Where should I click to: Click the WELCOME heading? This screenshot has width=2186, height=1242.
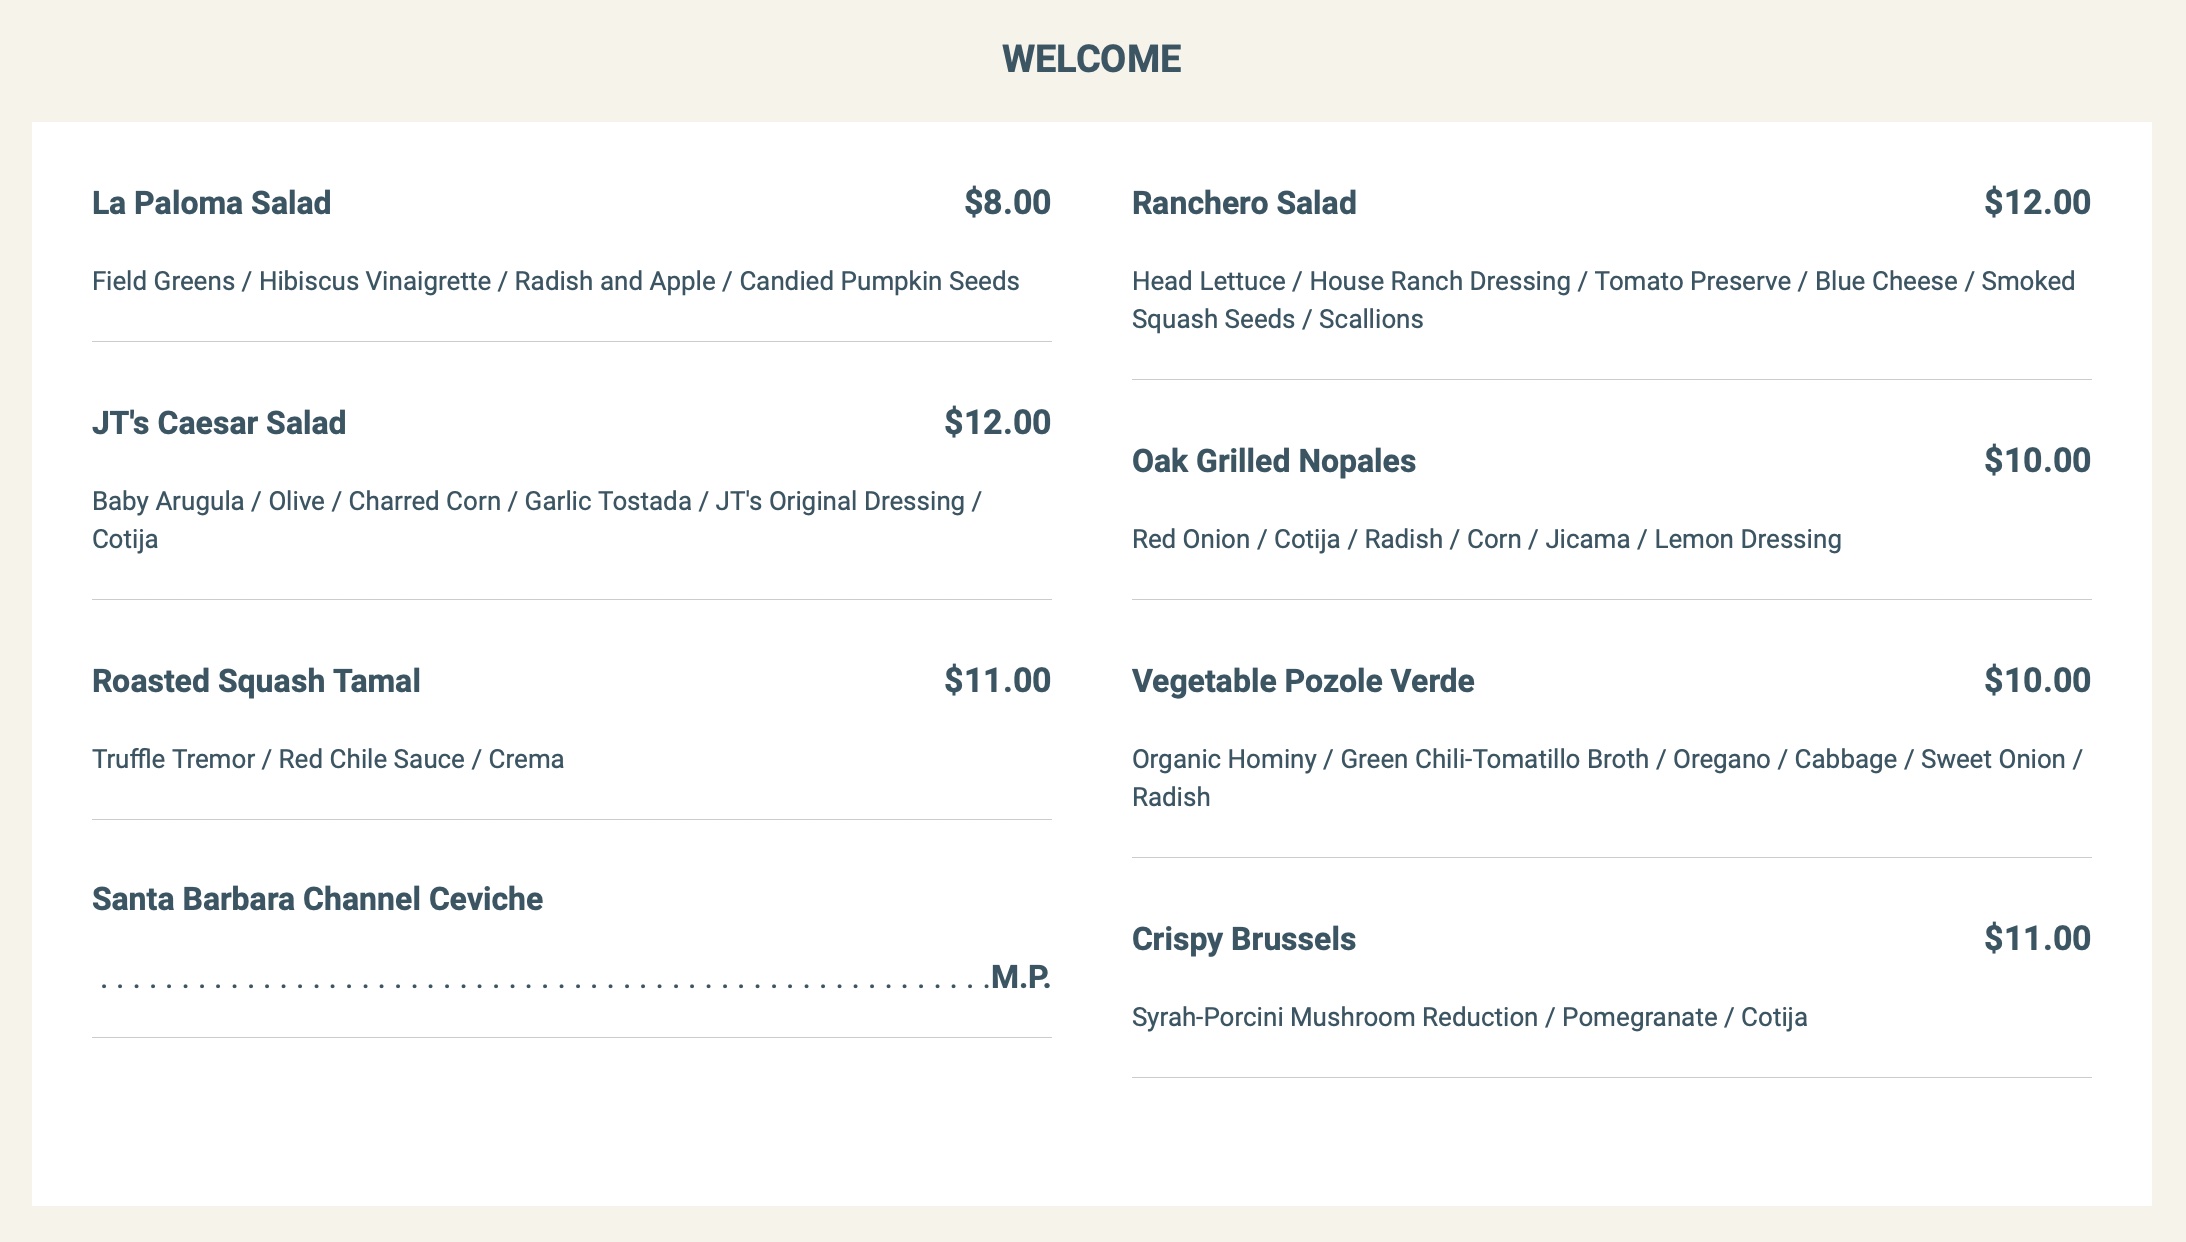click(x=1091, y=59)
